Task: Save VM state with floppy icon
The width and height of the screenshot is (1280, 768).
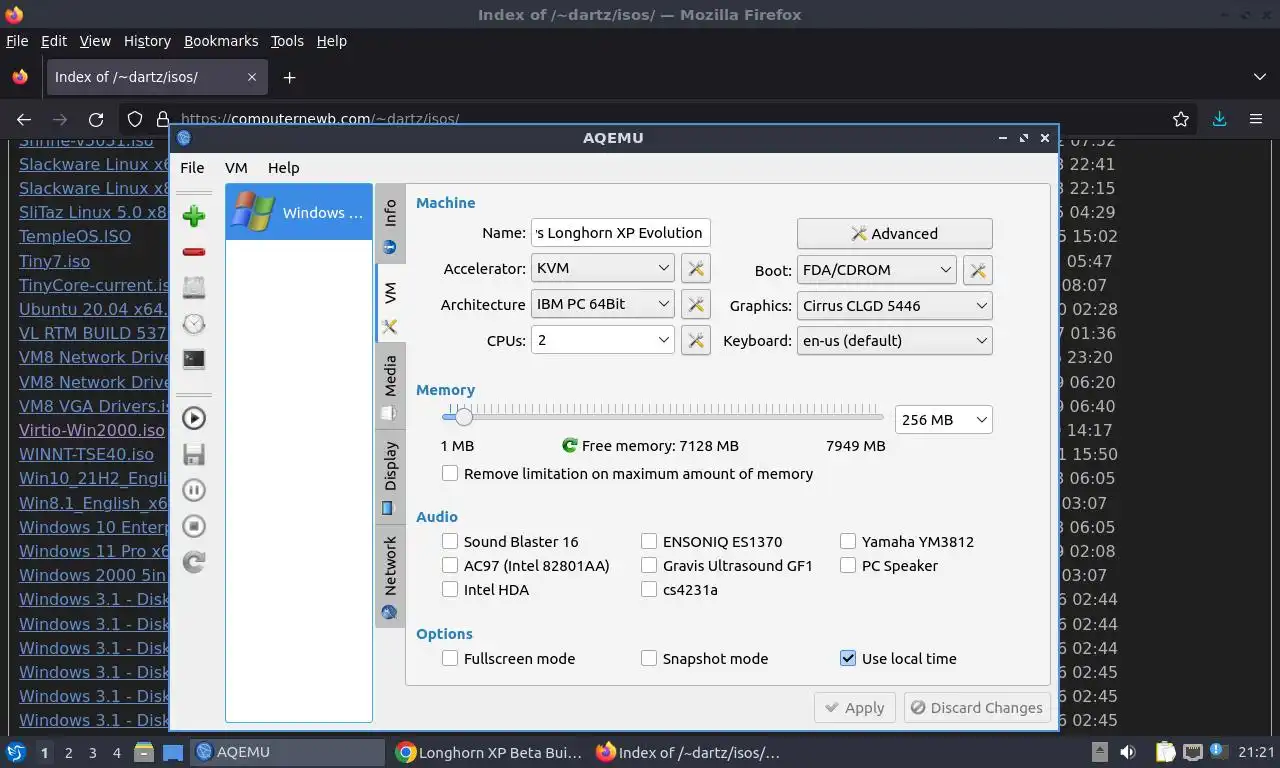Action: click(x=194, y=455)
